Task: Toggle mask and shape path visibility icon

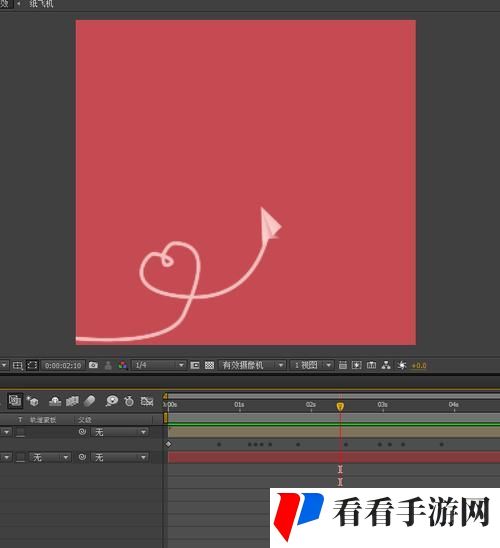Action: (32, 366)
